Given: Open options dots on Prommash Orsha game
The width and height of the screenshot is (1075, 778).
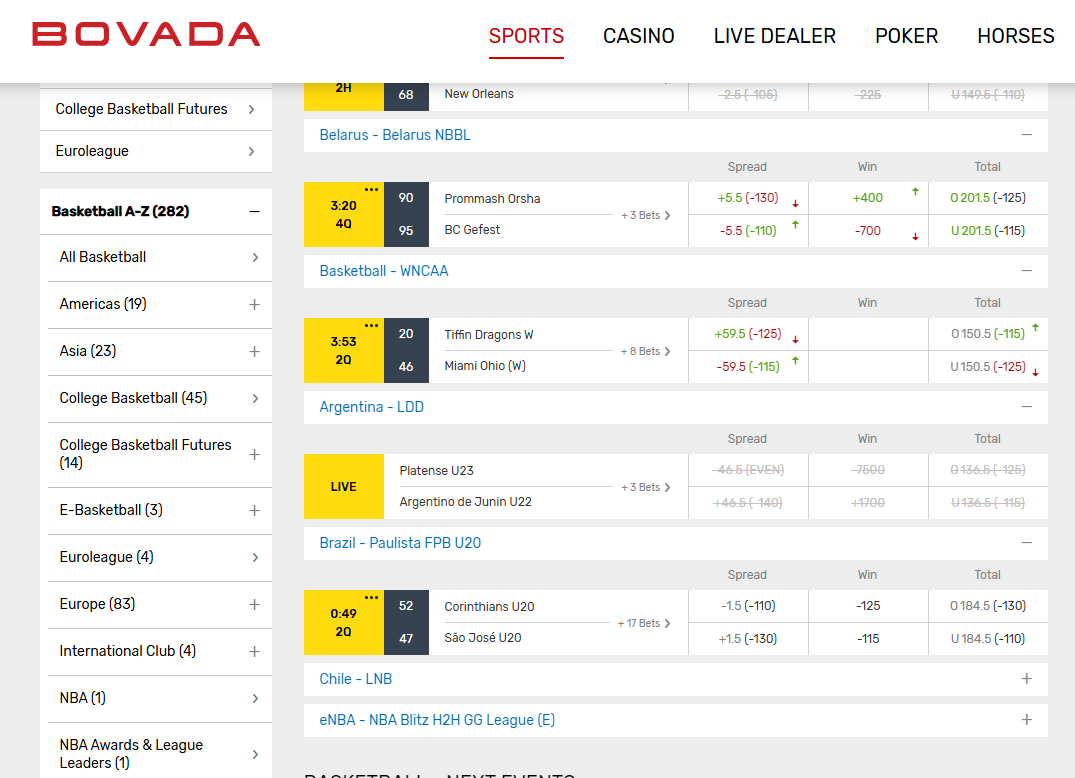Looking at the screenshot, I should pyautogui.click(x=372, y=189).
